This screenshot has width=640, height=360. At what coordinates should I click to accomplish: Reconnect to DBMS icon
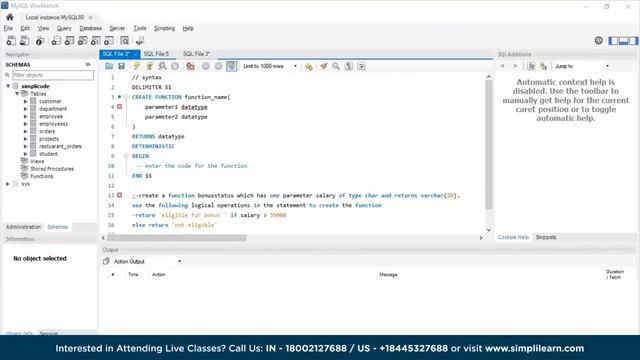[140, 40]
